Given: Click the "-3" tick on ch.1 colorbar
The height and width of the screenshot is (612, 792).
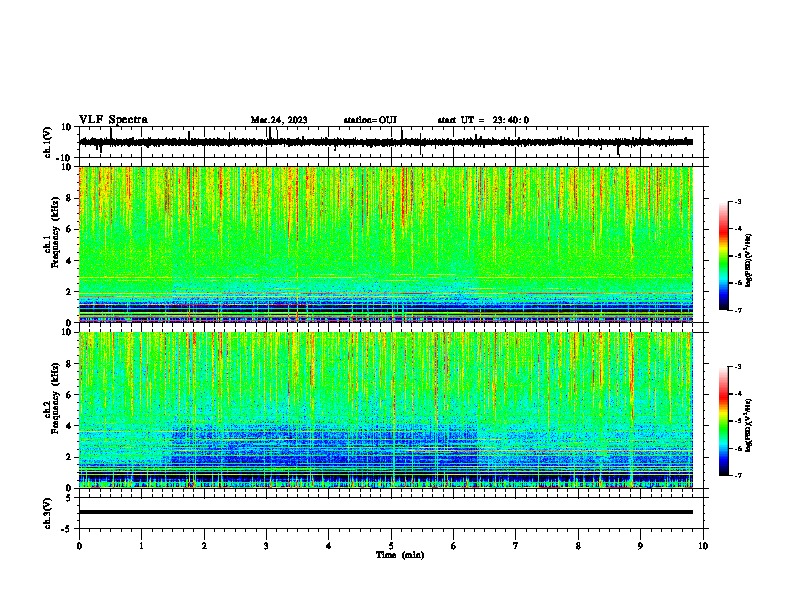Looking at the screenshot, I should (738, 201).
